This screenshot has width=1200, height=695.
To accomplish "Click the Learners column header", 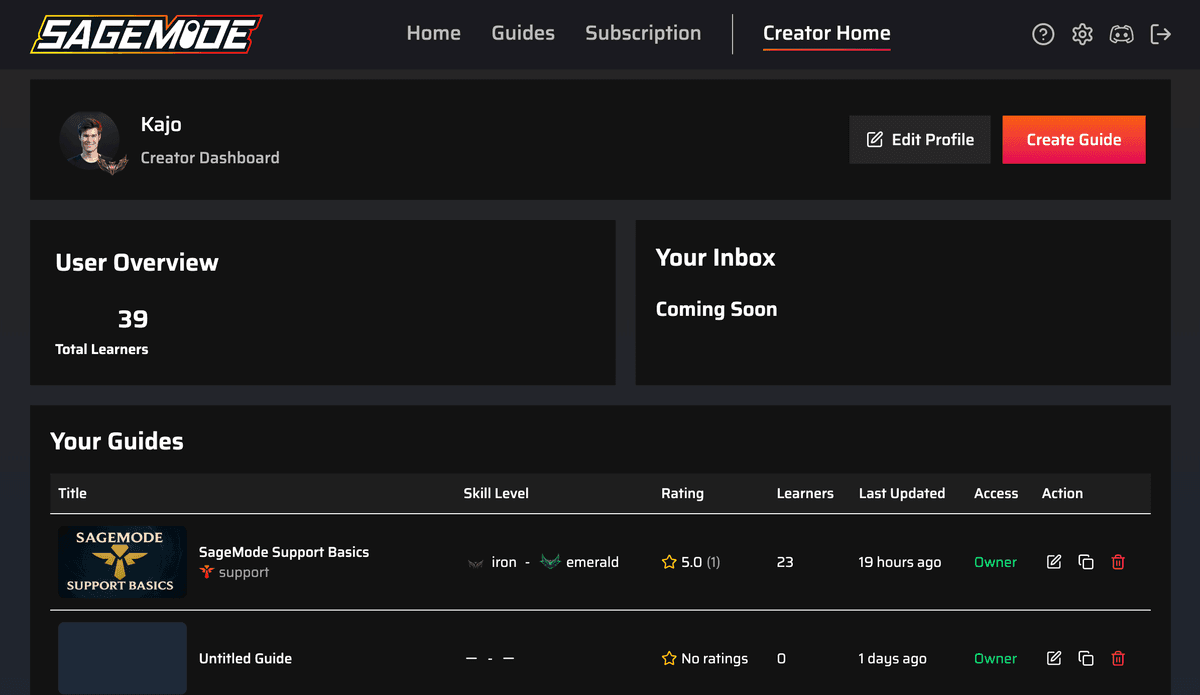I will (x=805, y=493).
